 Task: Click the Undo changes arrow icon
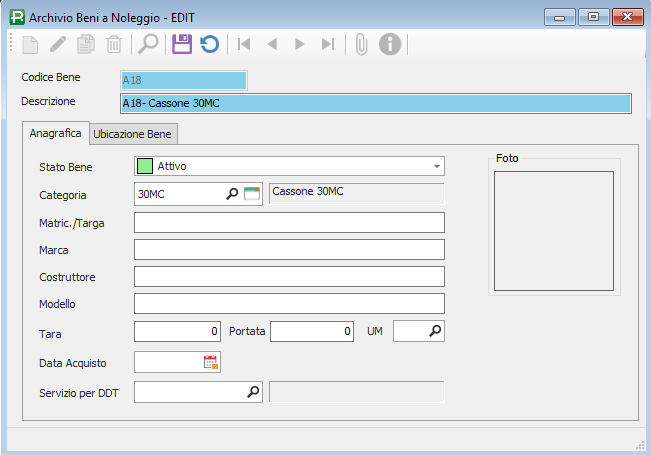click(209, 44)
